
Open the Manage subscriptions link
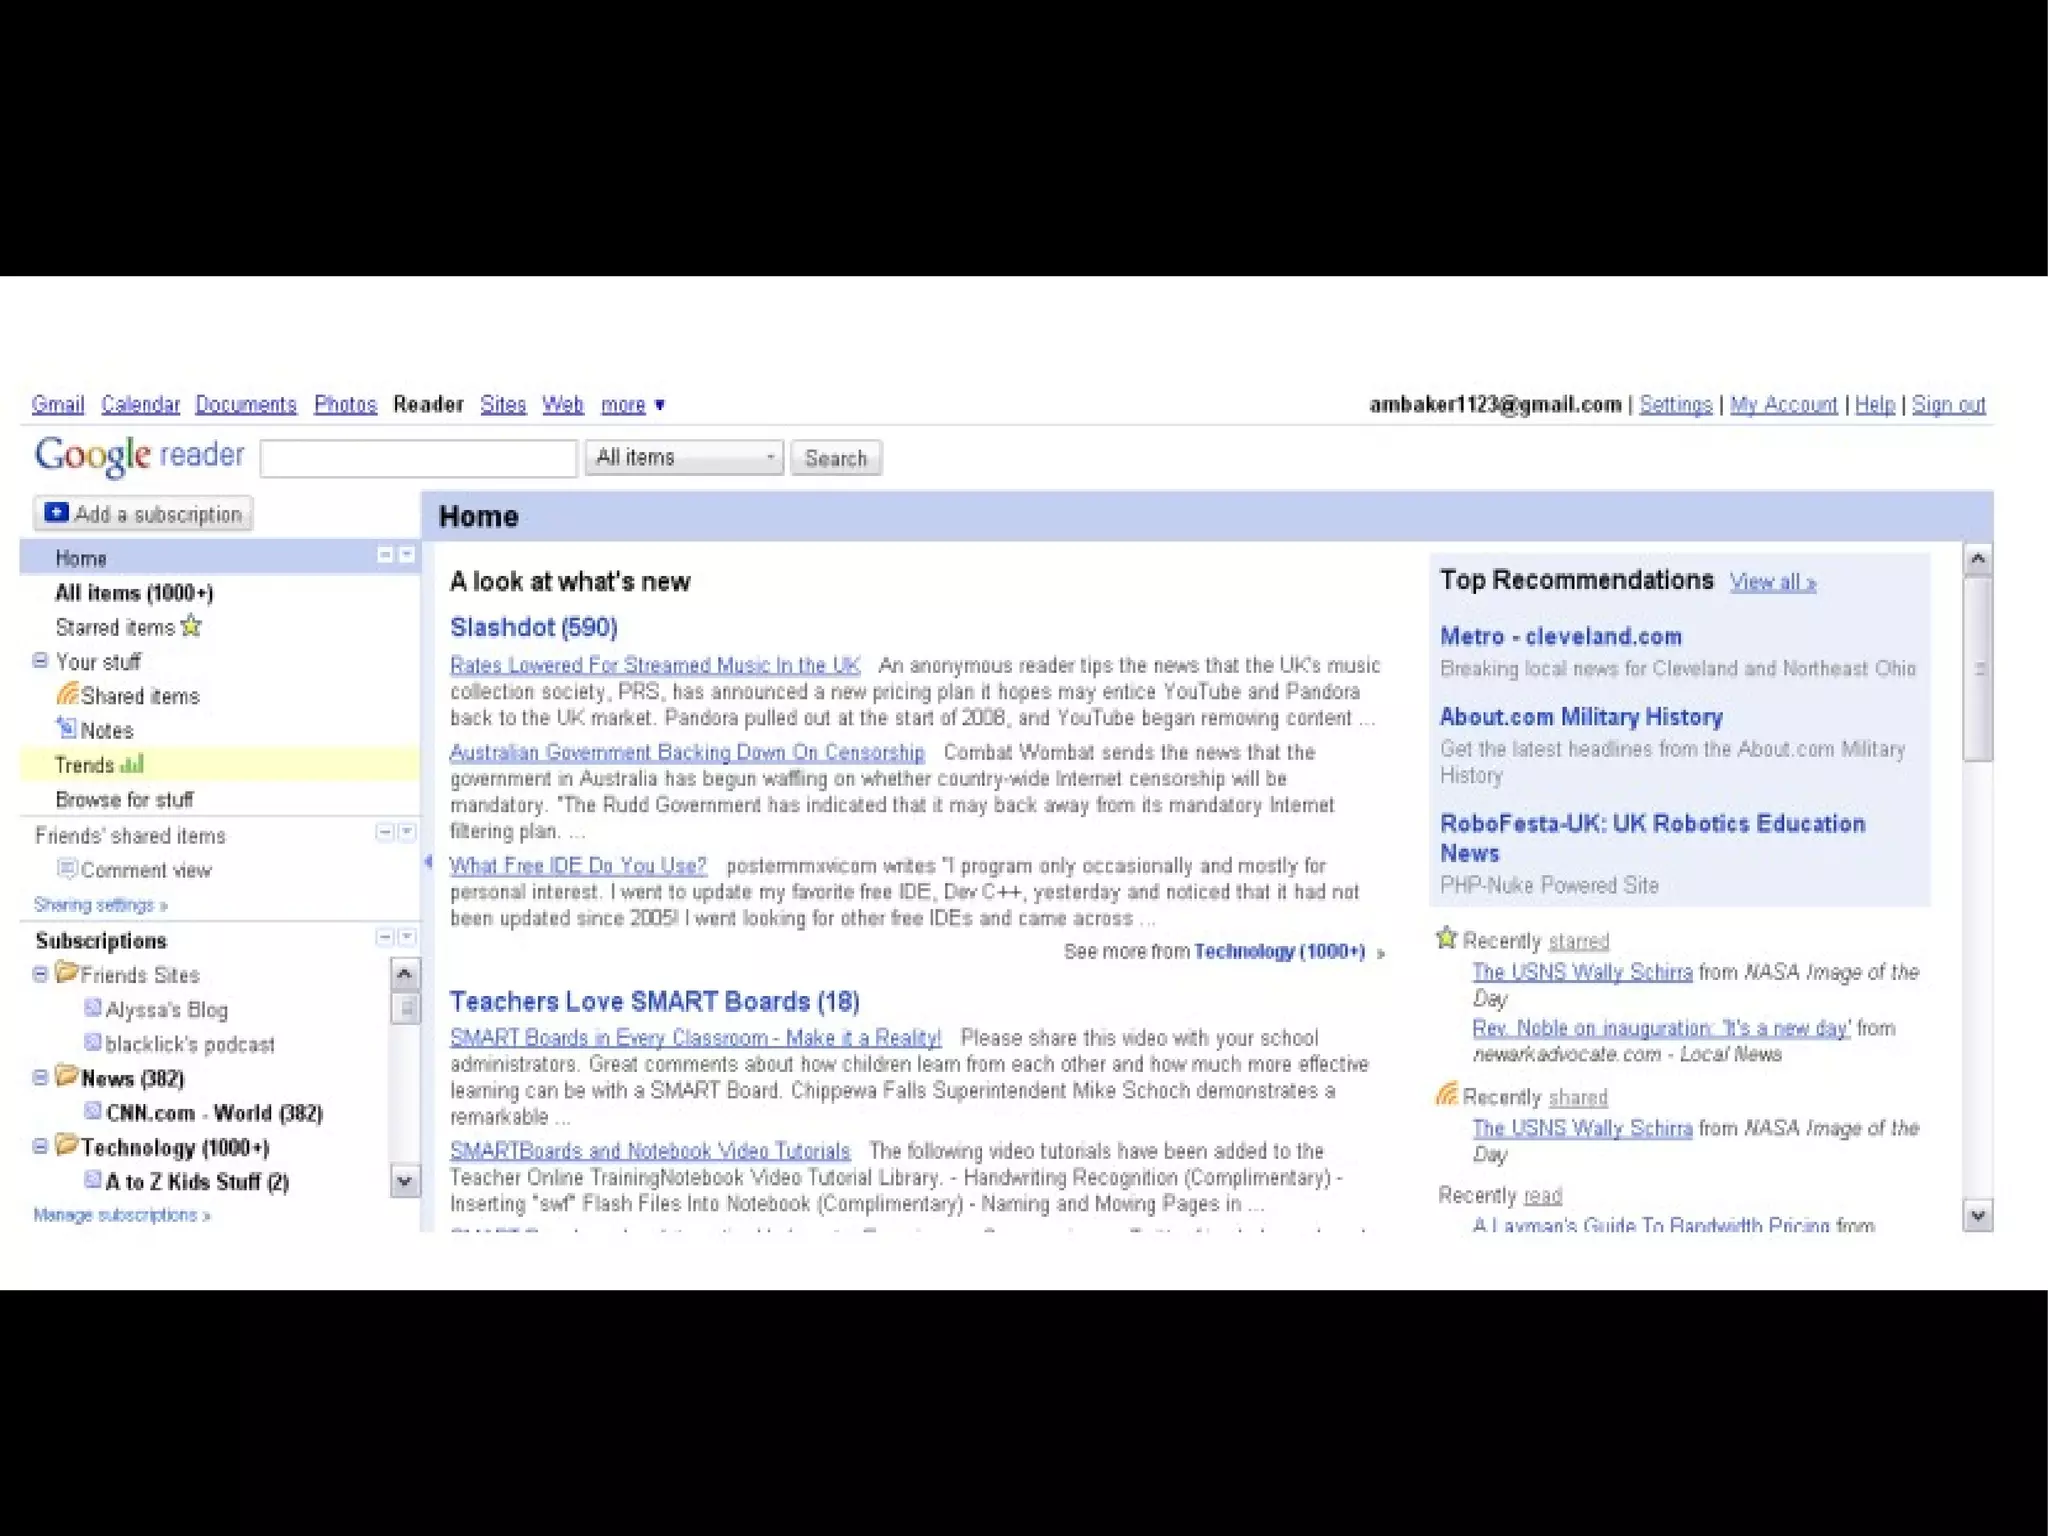[x=121, y=1215]
